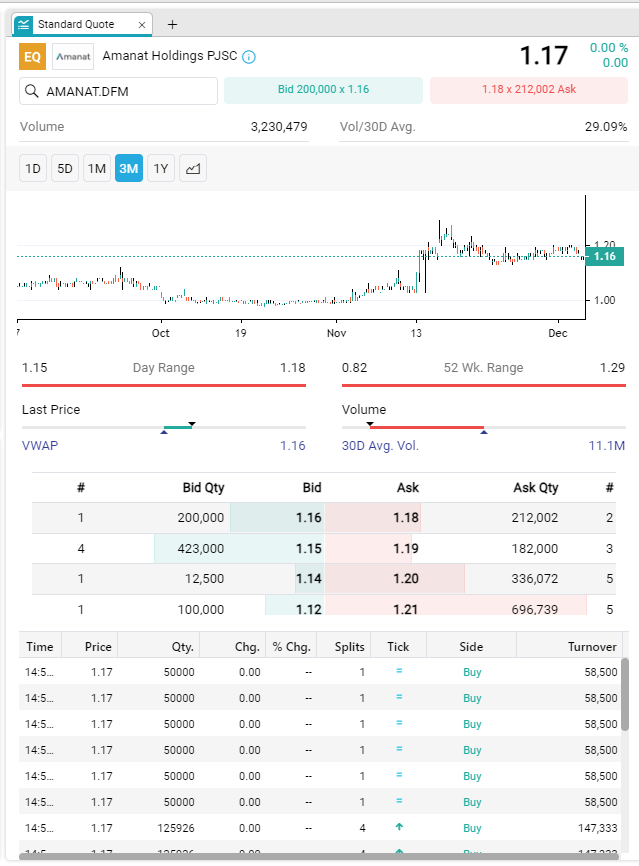This screenshot has width=639, height=866.
Task: Toggle the 1M chart period
Action: tap(97, 169)
